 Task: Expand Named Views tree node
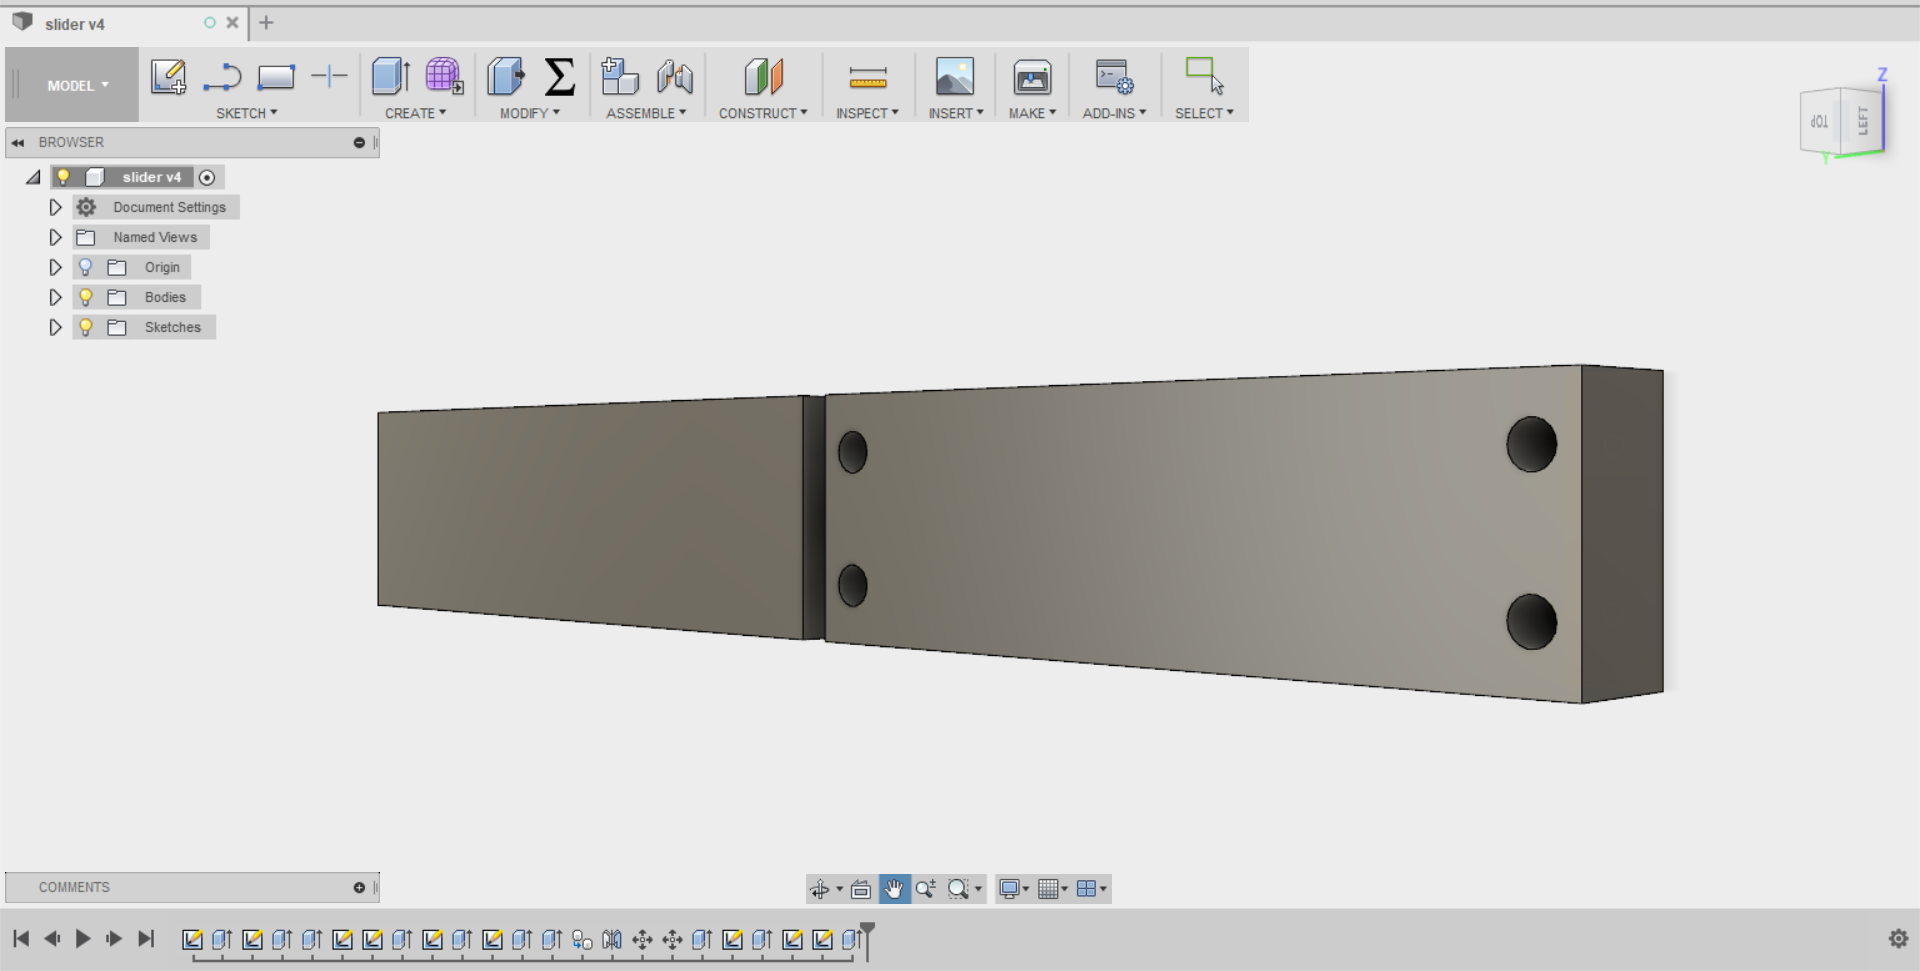coord(55,237)
